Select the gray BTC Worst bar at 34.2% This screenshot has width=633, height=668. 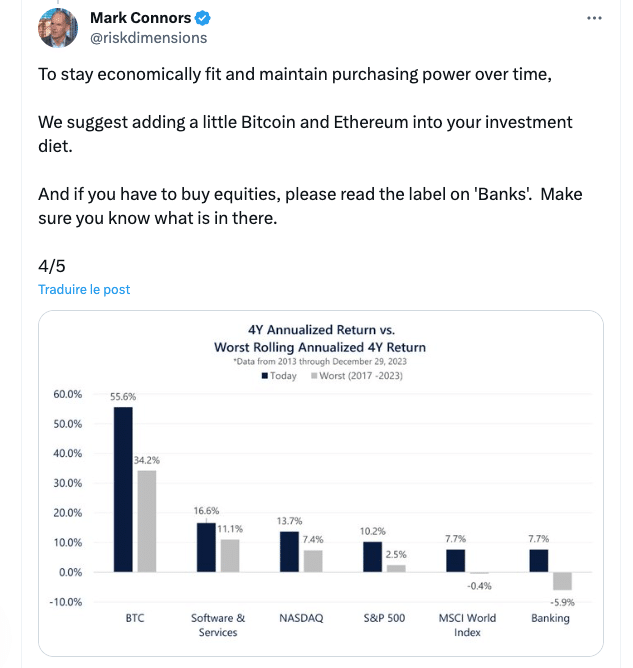click(x=146, y=521)
